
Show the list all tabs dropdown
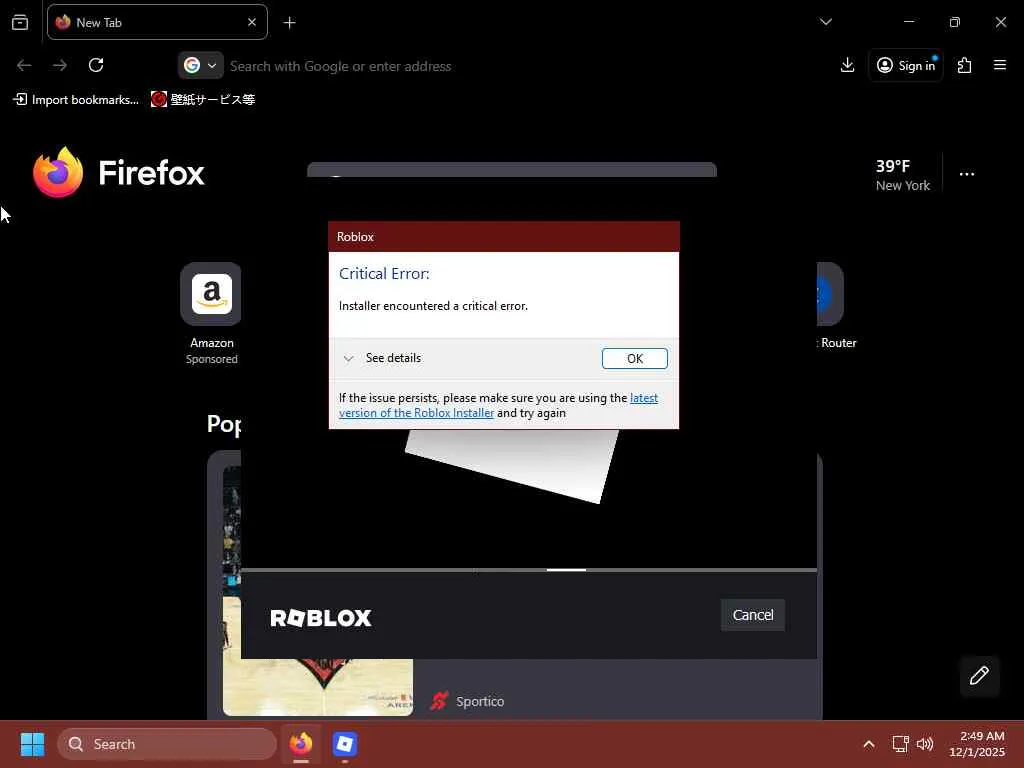825,22
